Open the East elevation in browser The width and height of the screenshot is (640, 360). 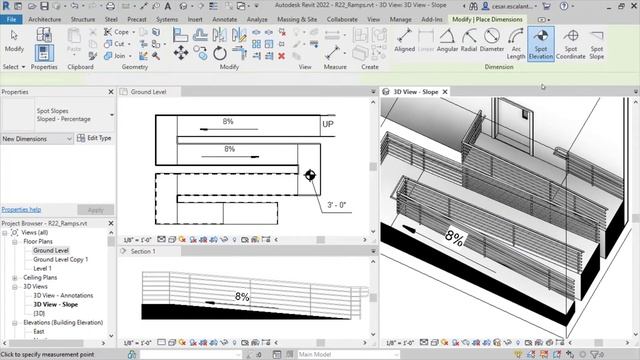pos(39,331)
